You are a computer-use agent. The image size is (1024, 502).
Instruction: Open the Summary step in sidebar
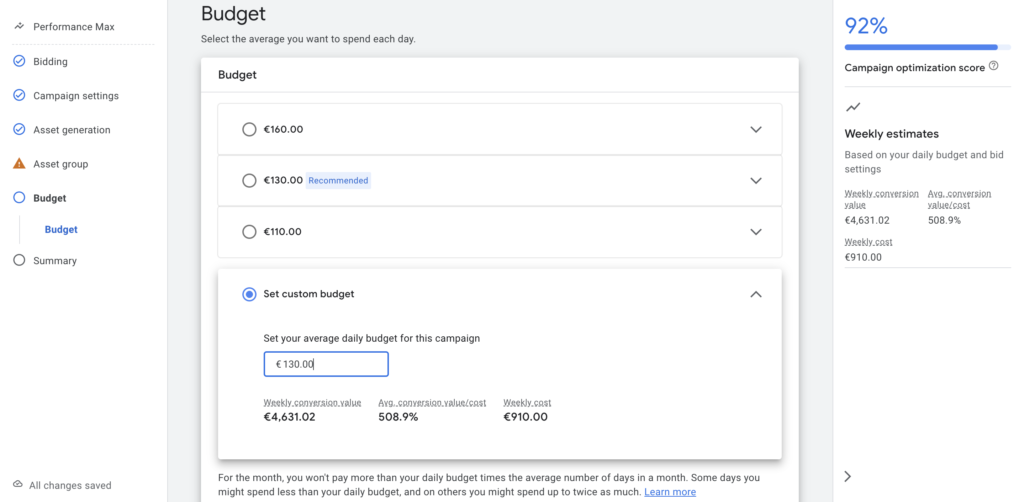54,261
